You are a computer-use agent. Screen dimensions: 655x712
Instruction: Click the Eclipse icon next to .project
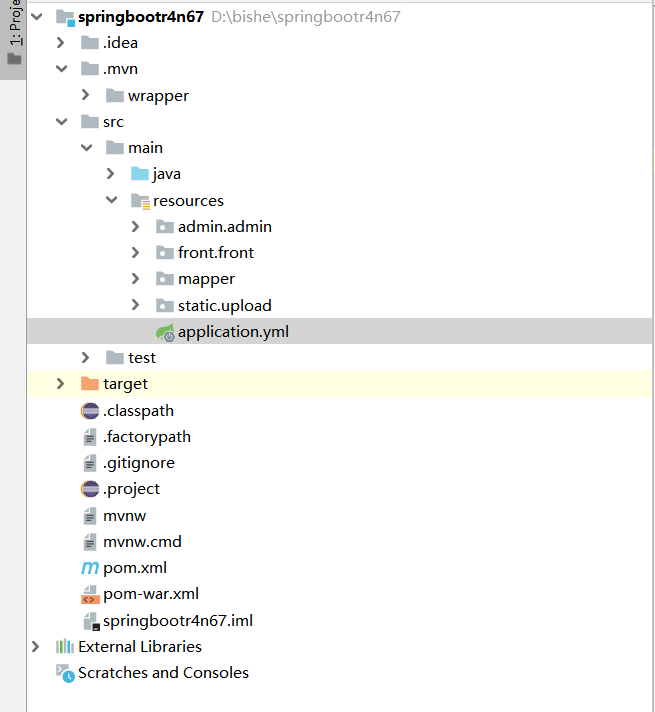[x=90, y=489]
